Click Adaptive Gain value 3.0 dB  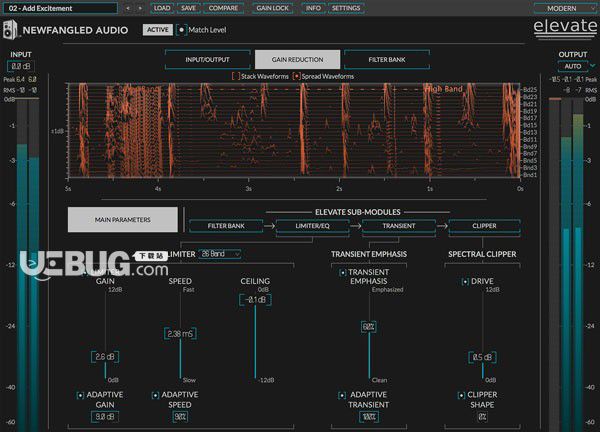pos(104,416)
